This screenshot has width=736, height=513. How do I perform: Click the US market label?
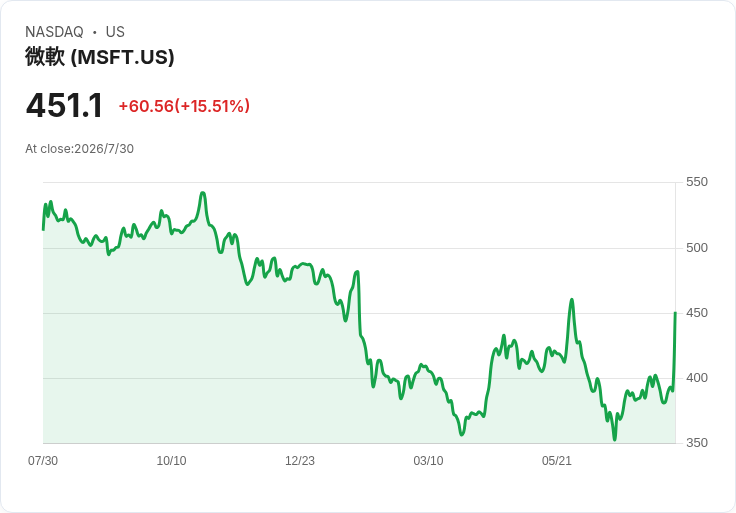point(115,32)
